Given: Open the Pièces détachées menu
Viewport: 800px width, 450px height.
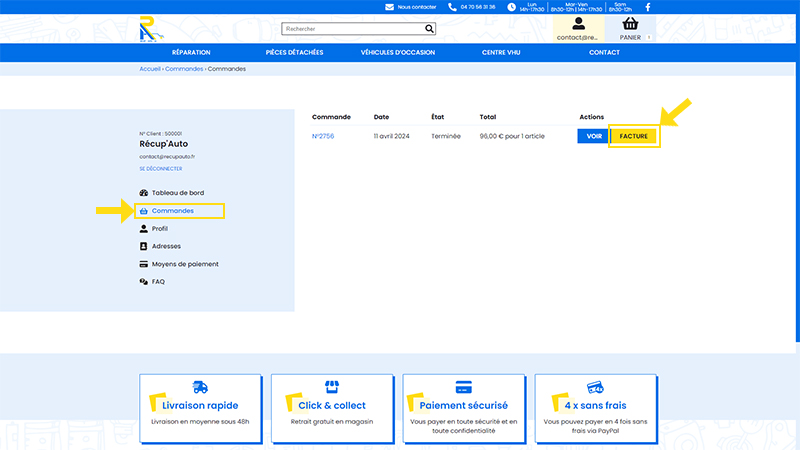Looking at the screenshot, I should click(x=294, y=53).
